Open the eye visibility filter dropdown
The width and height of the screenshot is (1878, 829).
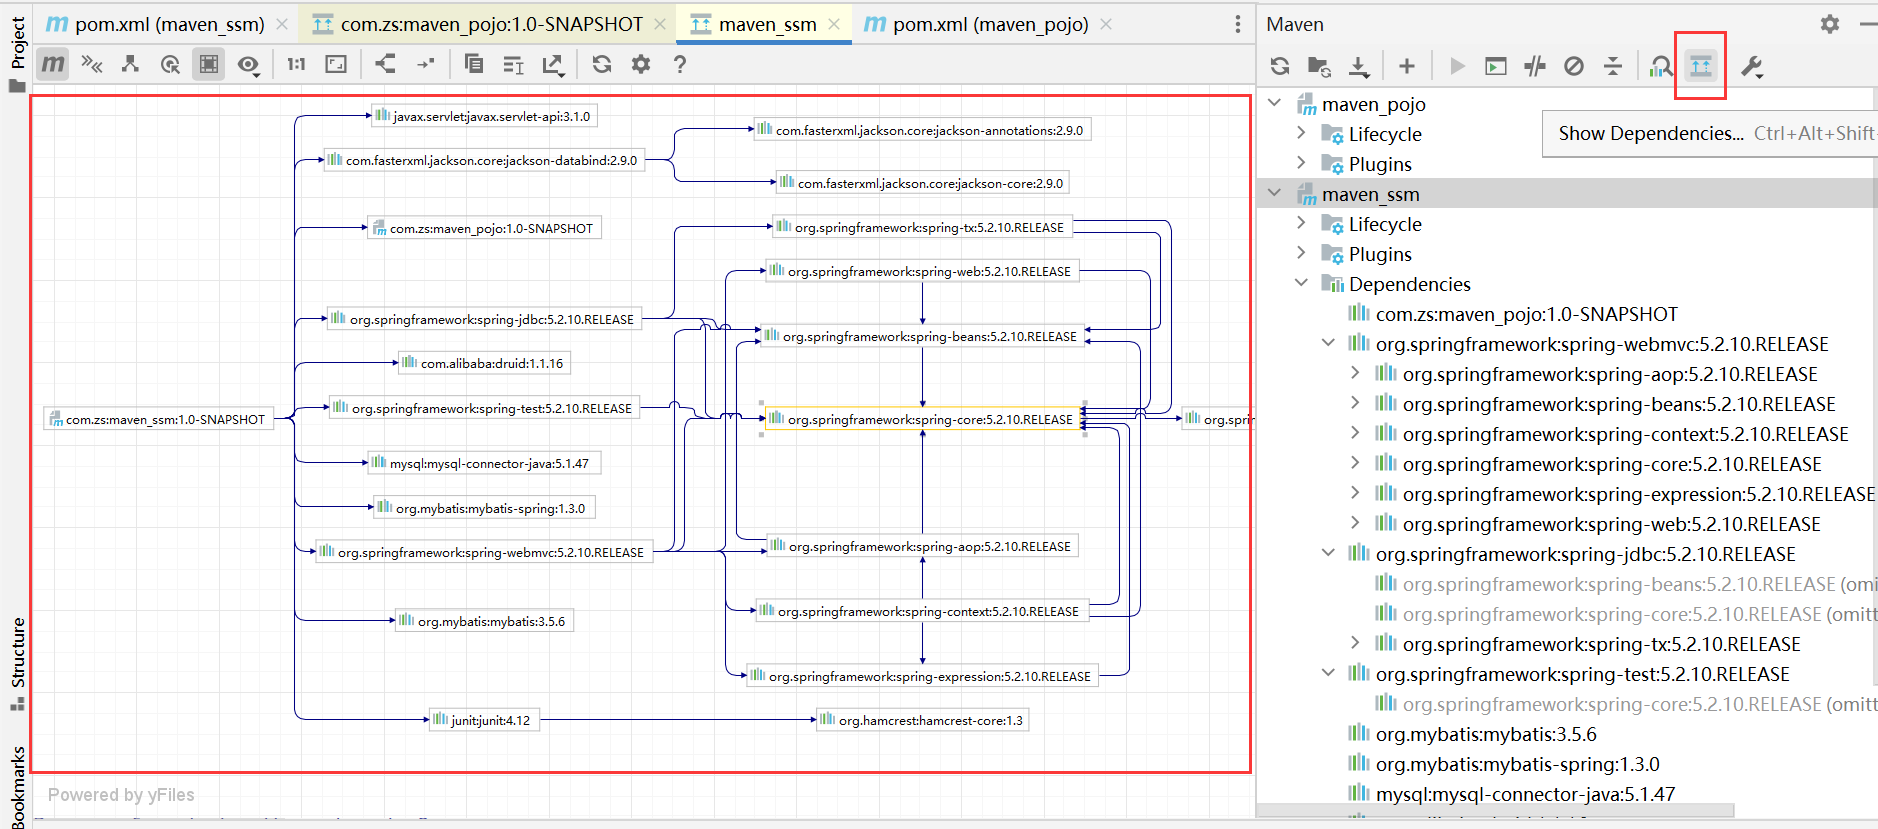click(x=248, y=65)
